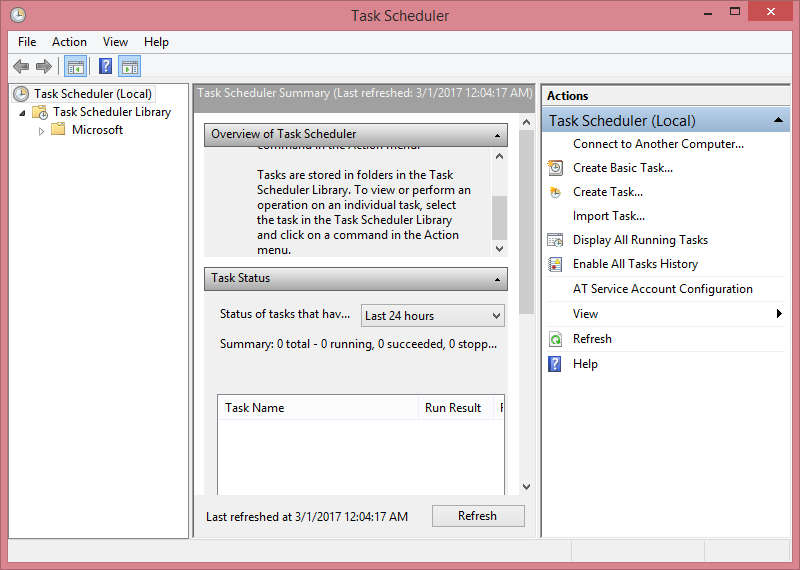
Task: Select Task Scheduler (Local) tree root
Action: pos(93,94)
